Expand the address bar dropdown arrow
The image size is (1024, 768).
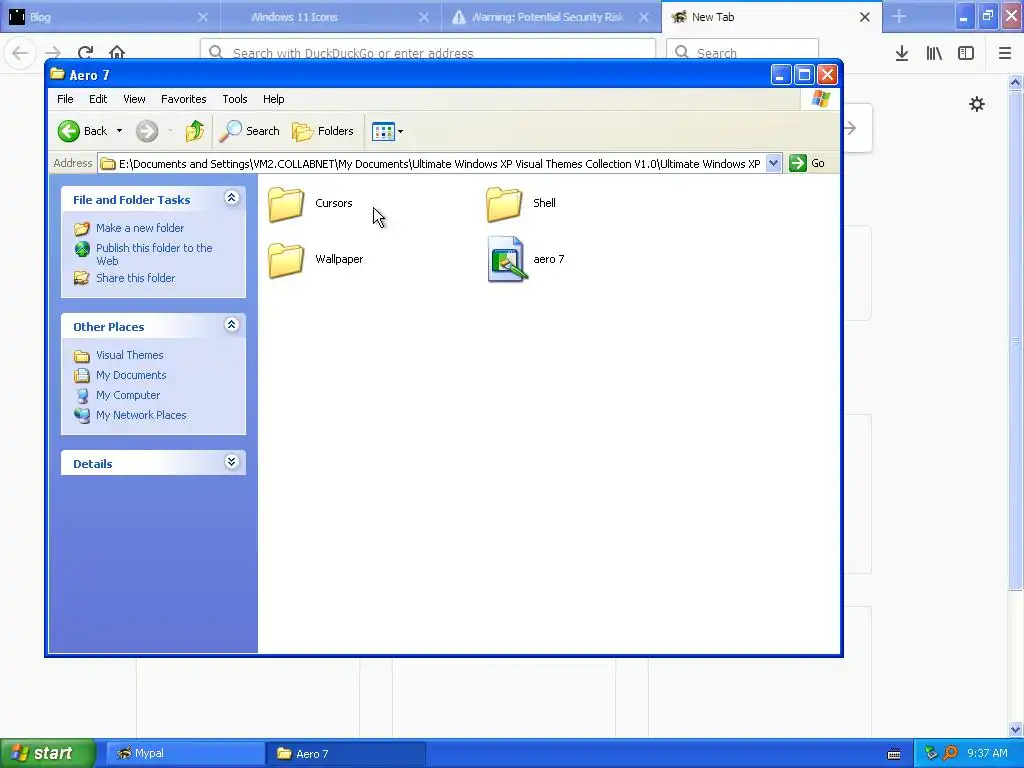(773, 163)
